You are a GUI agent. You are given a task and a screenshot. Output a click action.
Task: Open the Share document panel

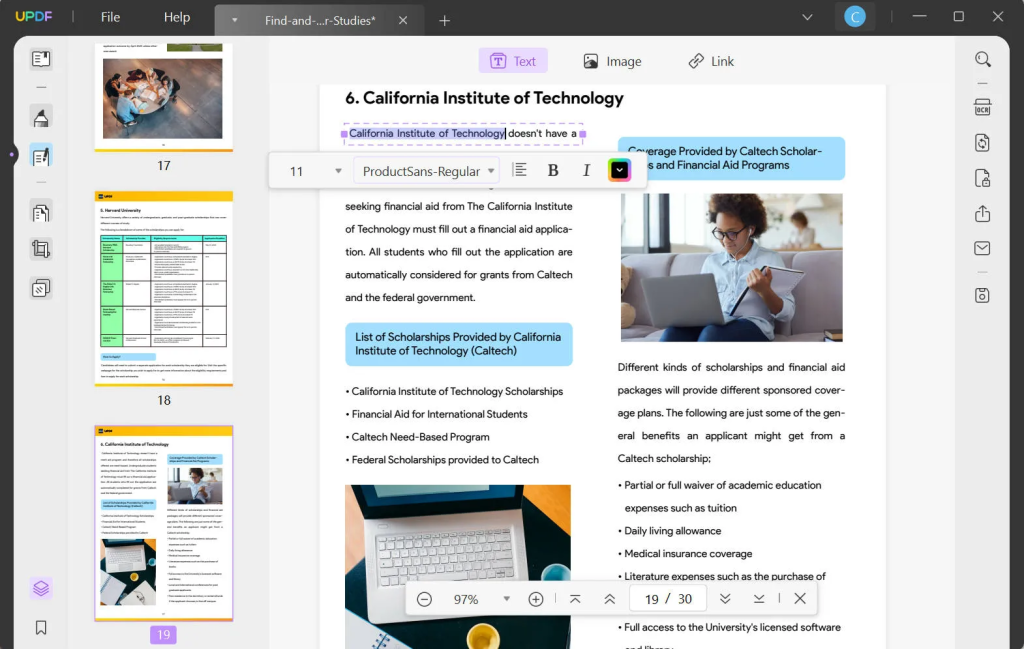point(982,213)
